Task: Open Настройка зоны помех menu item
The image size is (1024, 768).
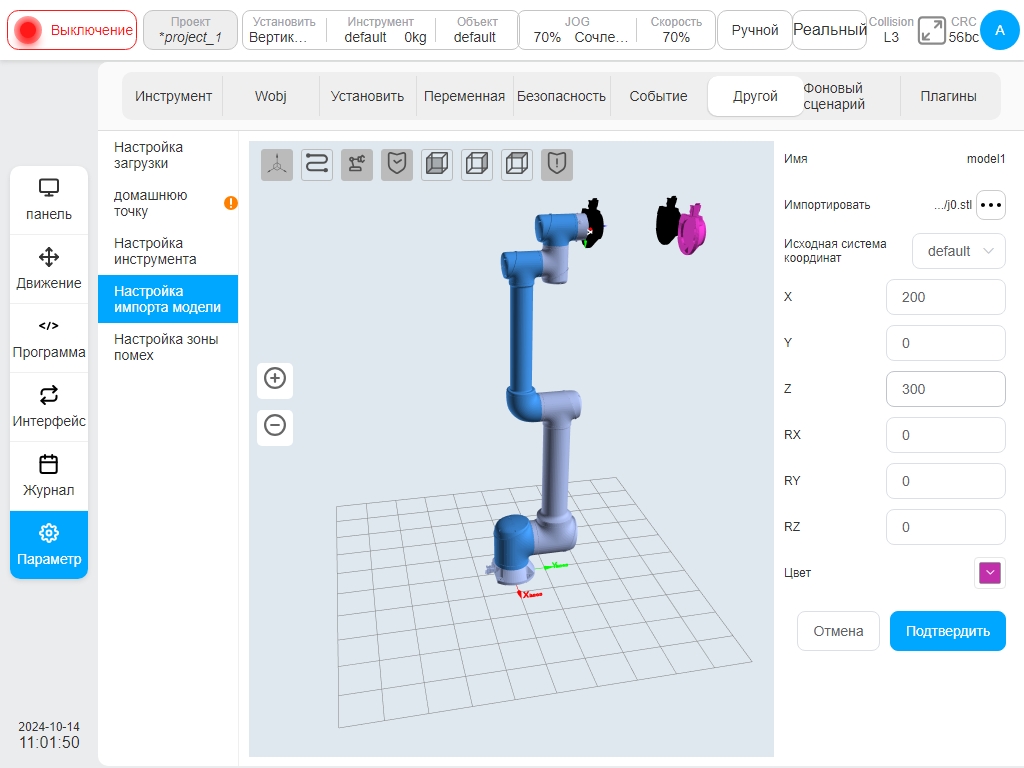Action: tap(168, 347)
